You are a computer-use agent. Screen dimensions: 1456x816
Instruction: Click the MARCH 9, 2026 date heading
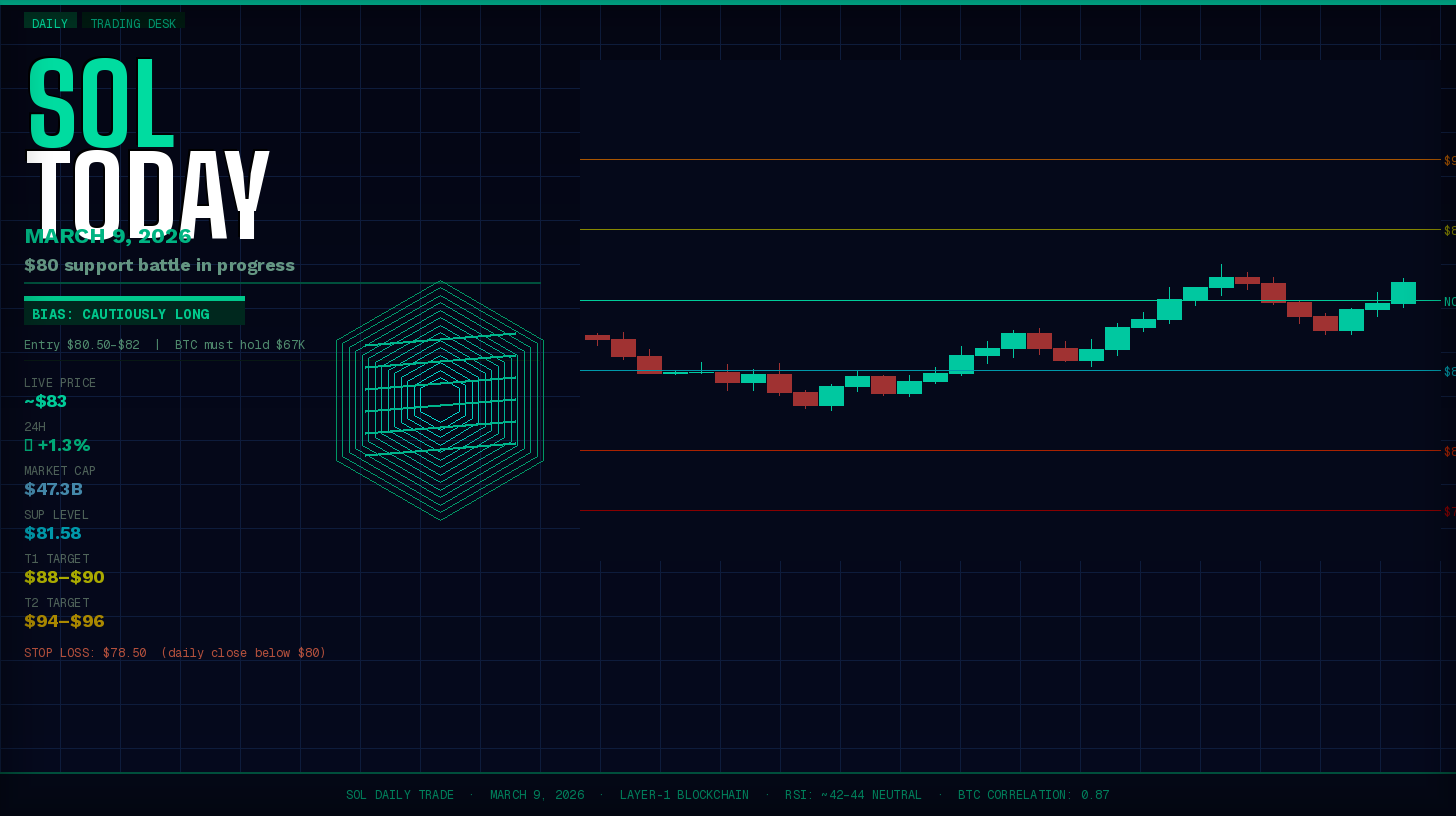(108, 236)
